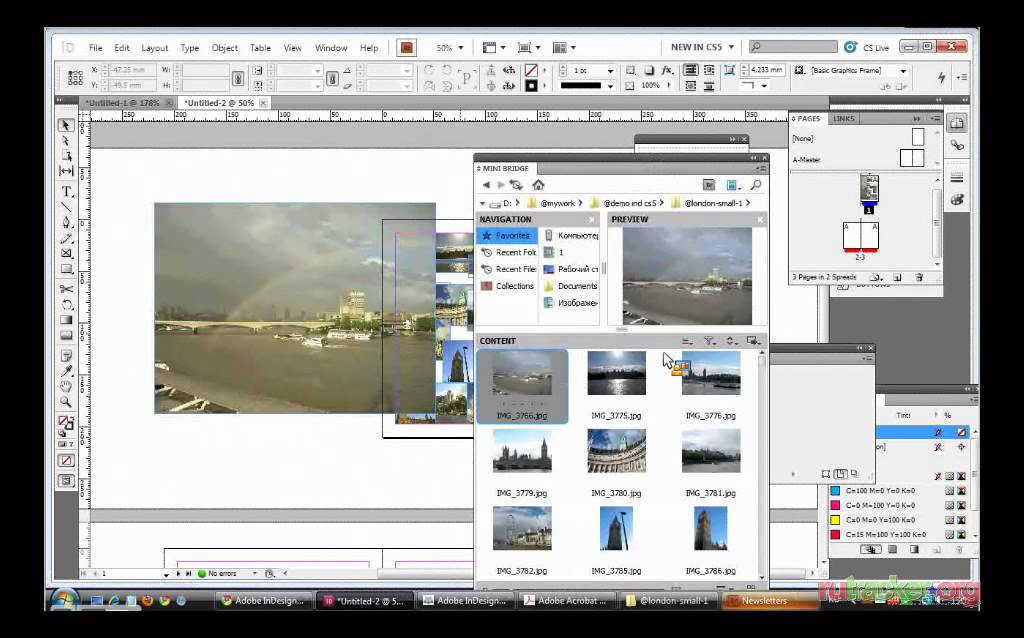
Task: Select Recent Folders in Navigation pane
Action: (507, 252)
